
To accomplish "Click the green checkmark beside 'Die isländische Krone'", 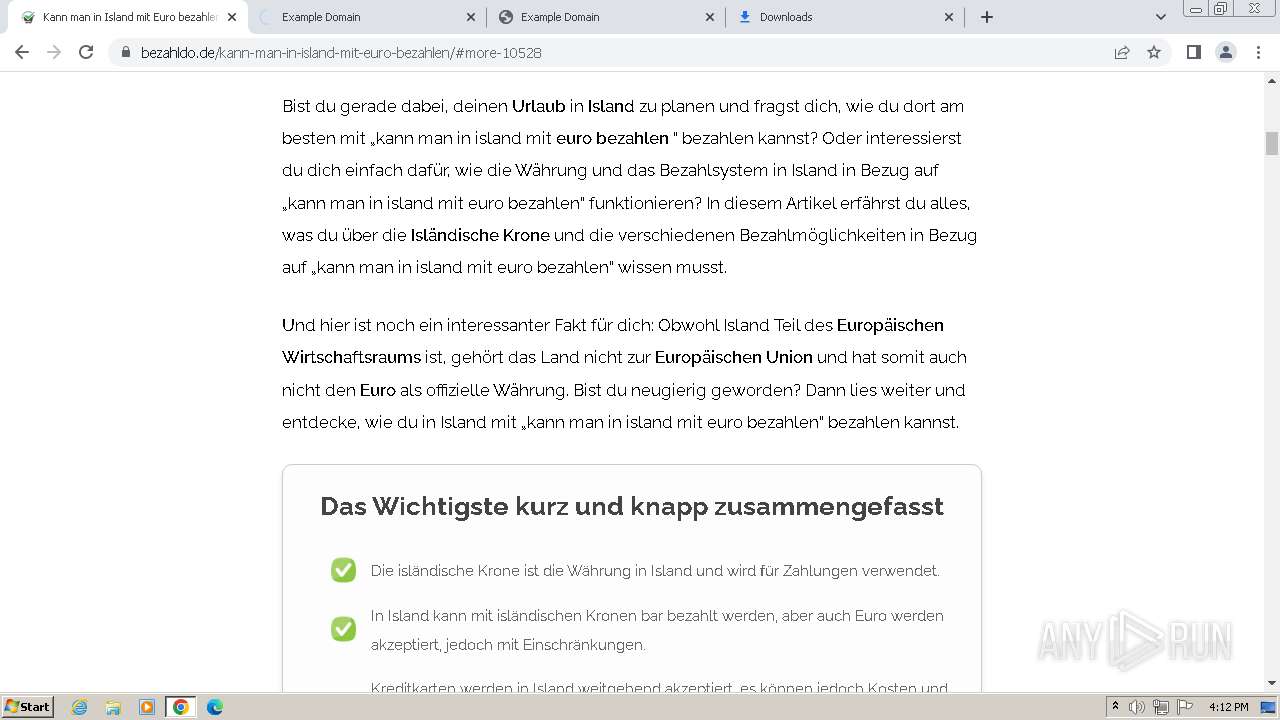I will click(343, 570).
